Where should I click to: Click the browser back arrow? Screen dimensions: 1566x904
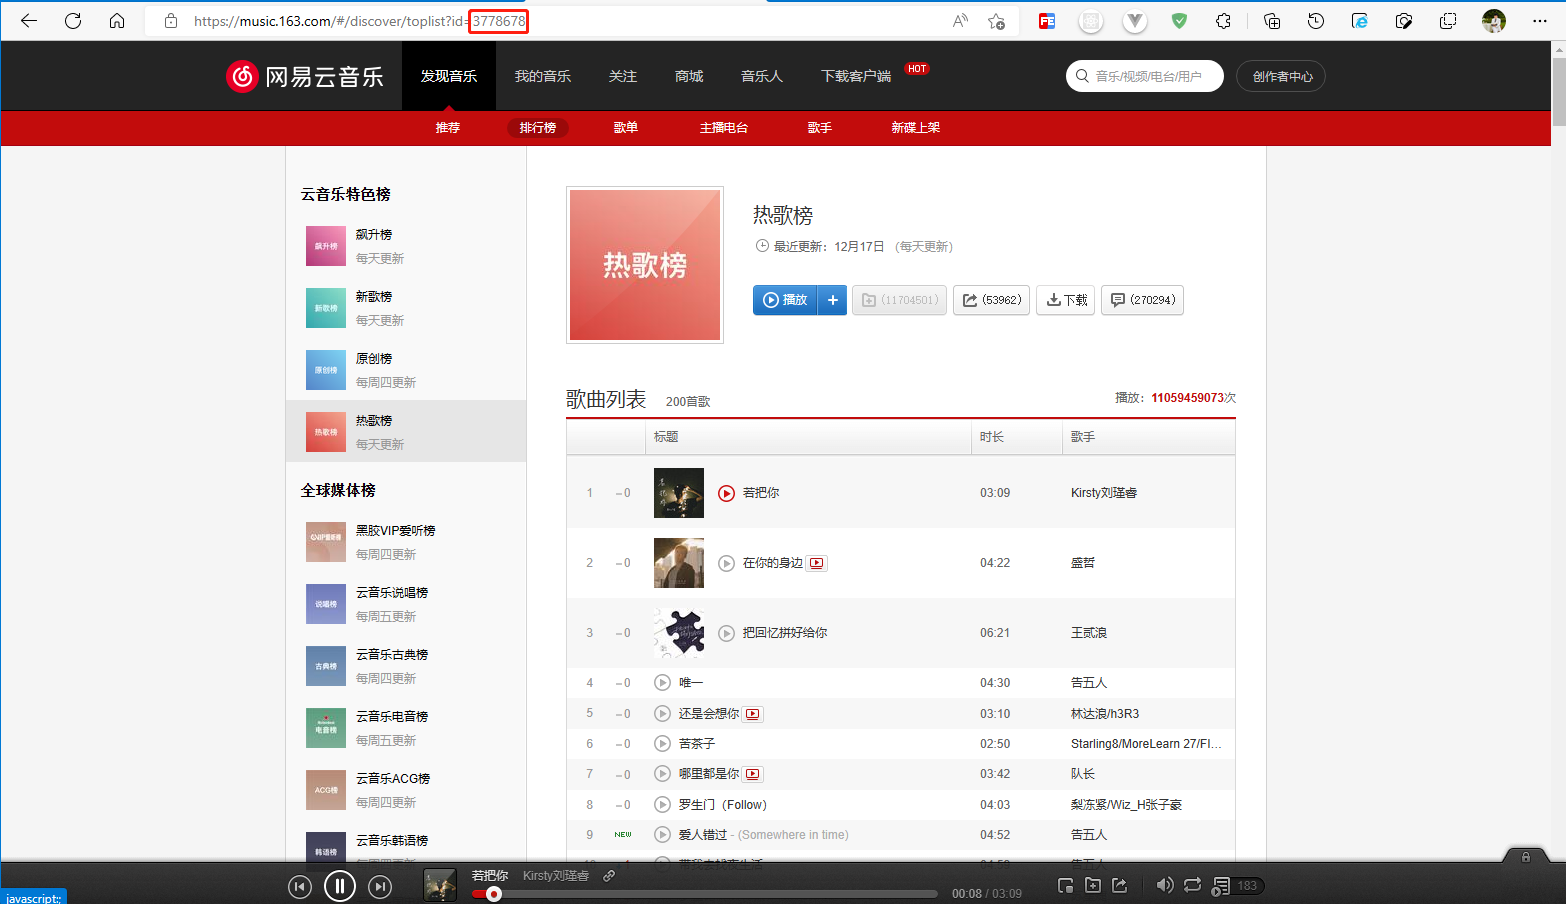pos(29,20)
